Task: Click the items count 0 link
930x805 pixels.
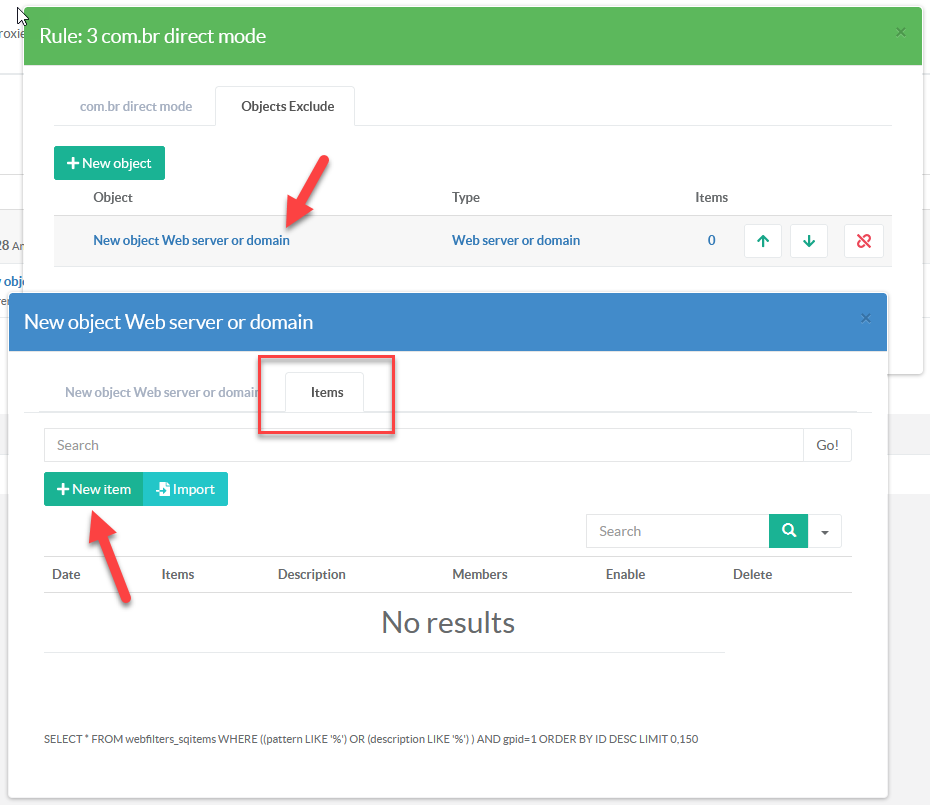Action: [711, 240]
